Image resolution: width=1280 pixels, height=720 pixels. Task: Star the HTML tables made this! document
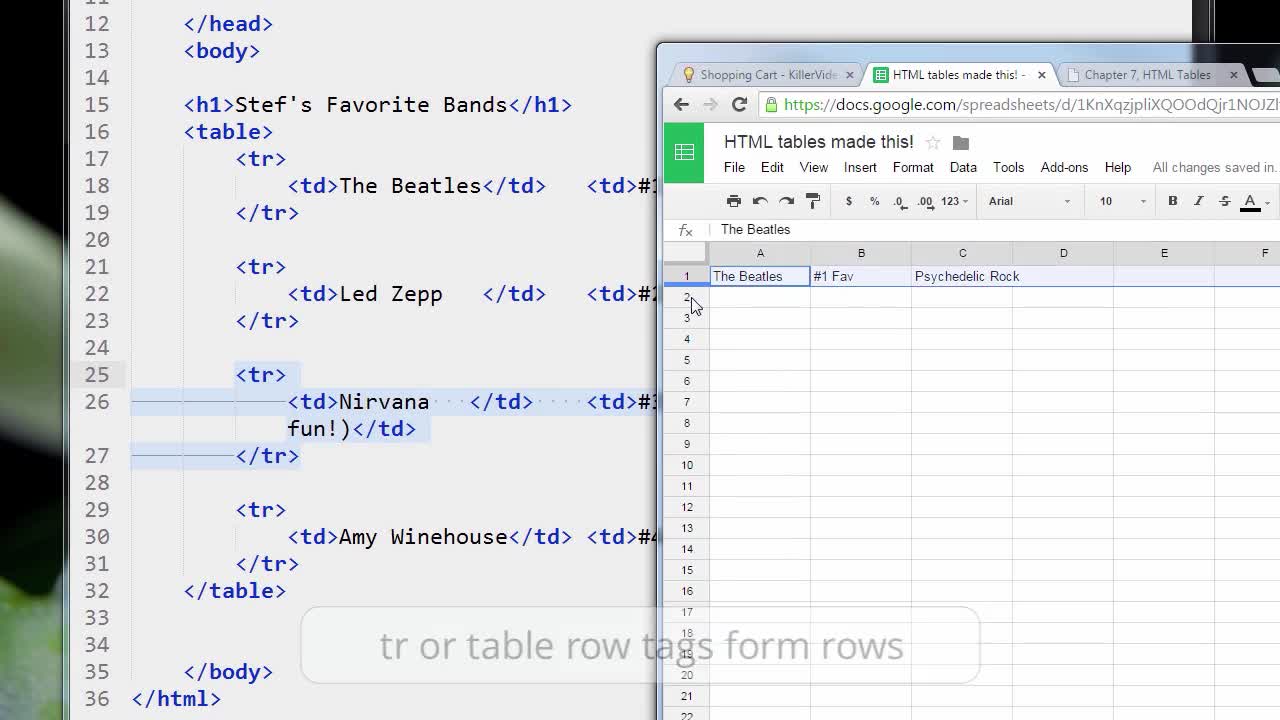tap(933, 143)
